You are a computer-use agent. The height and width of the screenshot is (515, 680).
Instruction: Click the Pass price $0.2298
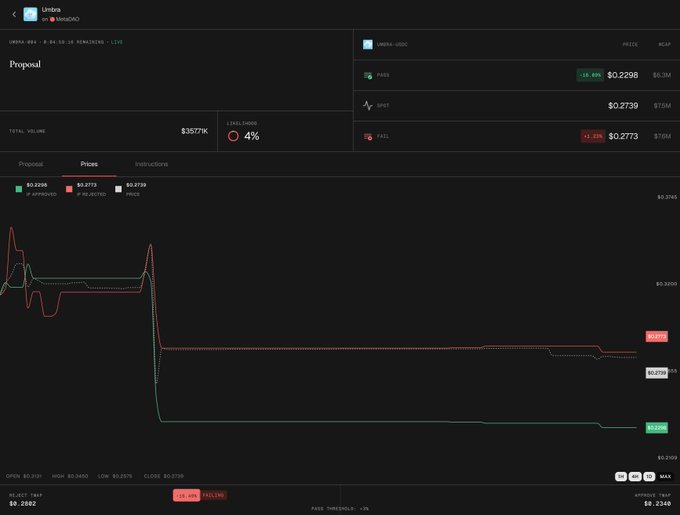click(622, 75)
